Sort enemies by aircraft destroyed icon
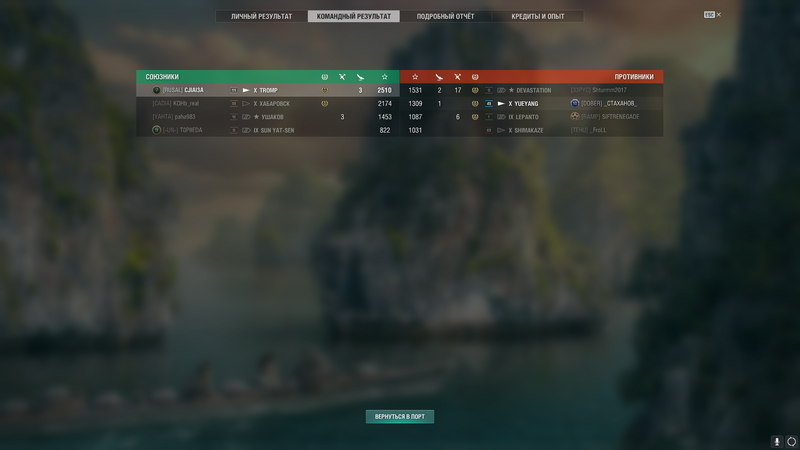Viewport: 800px width, 450px height. (x=439, y=77)
